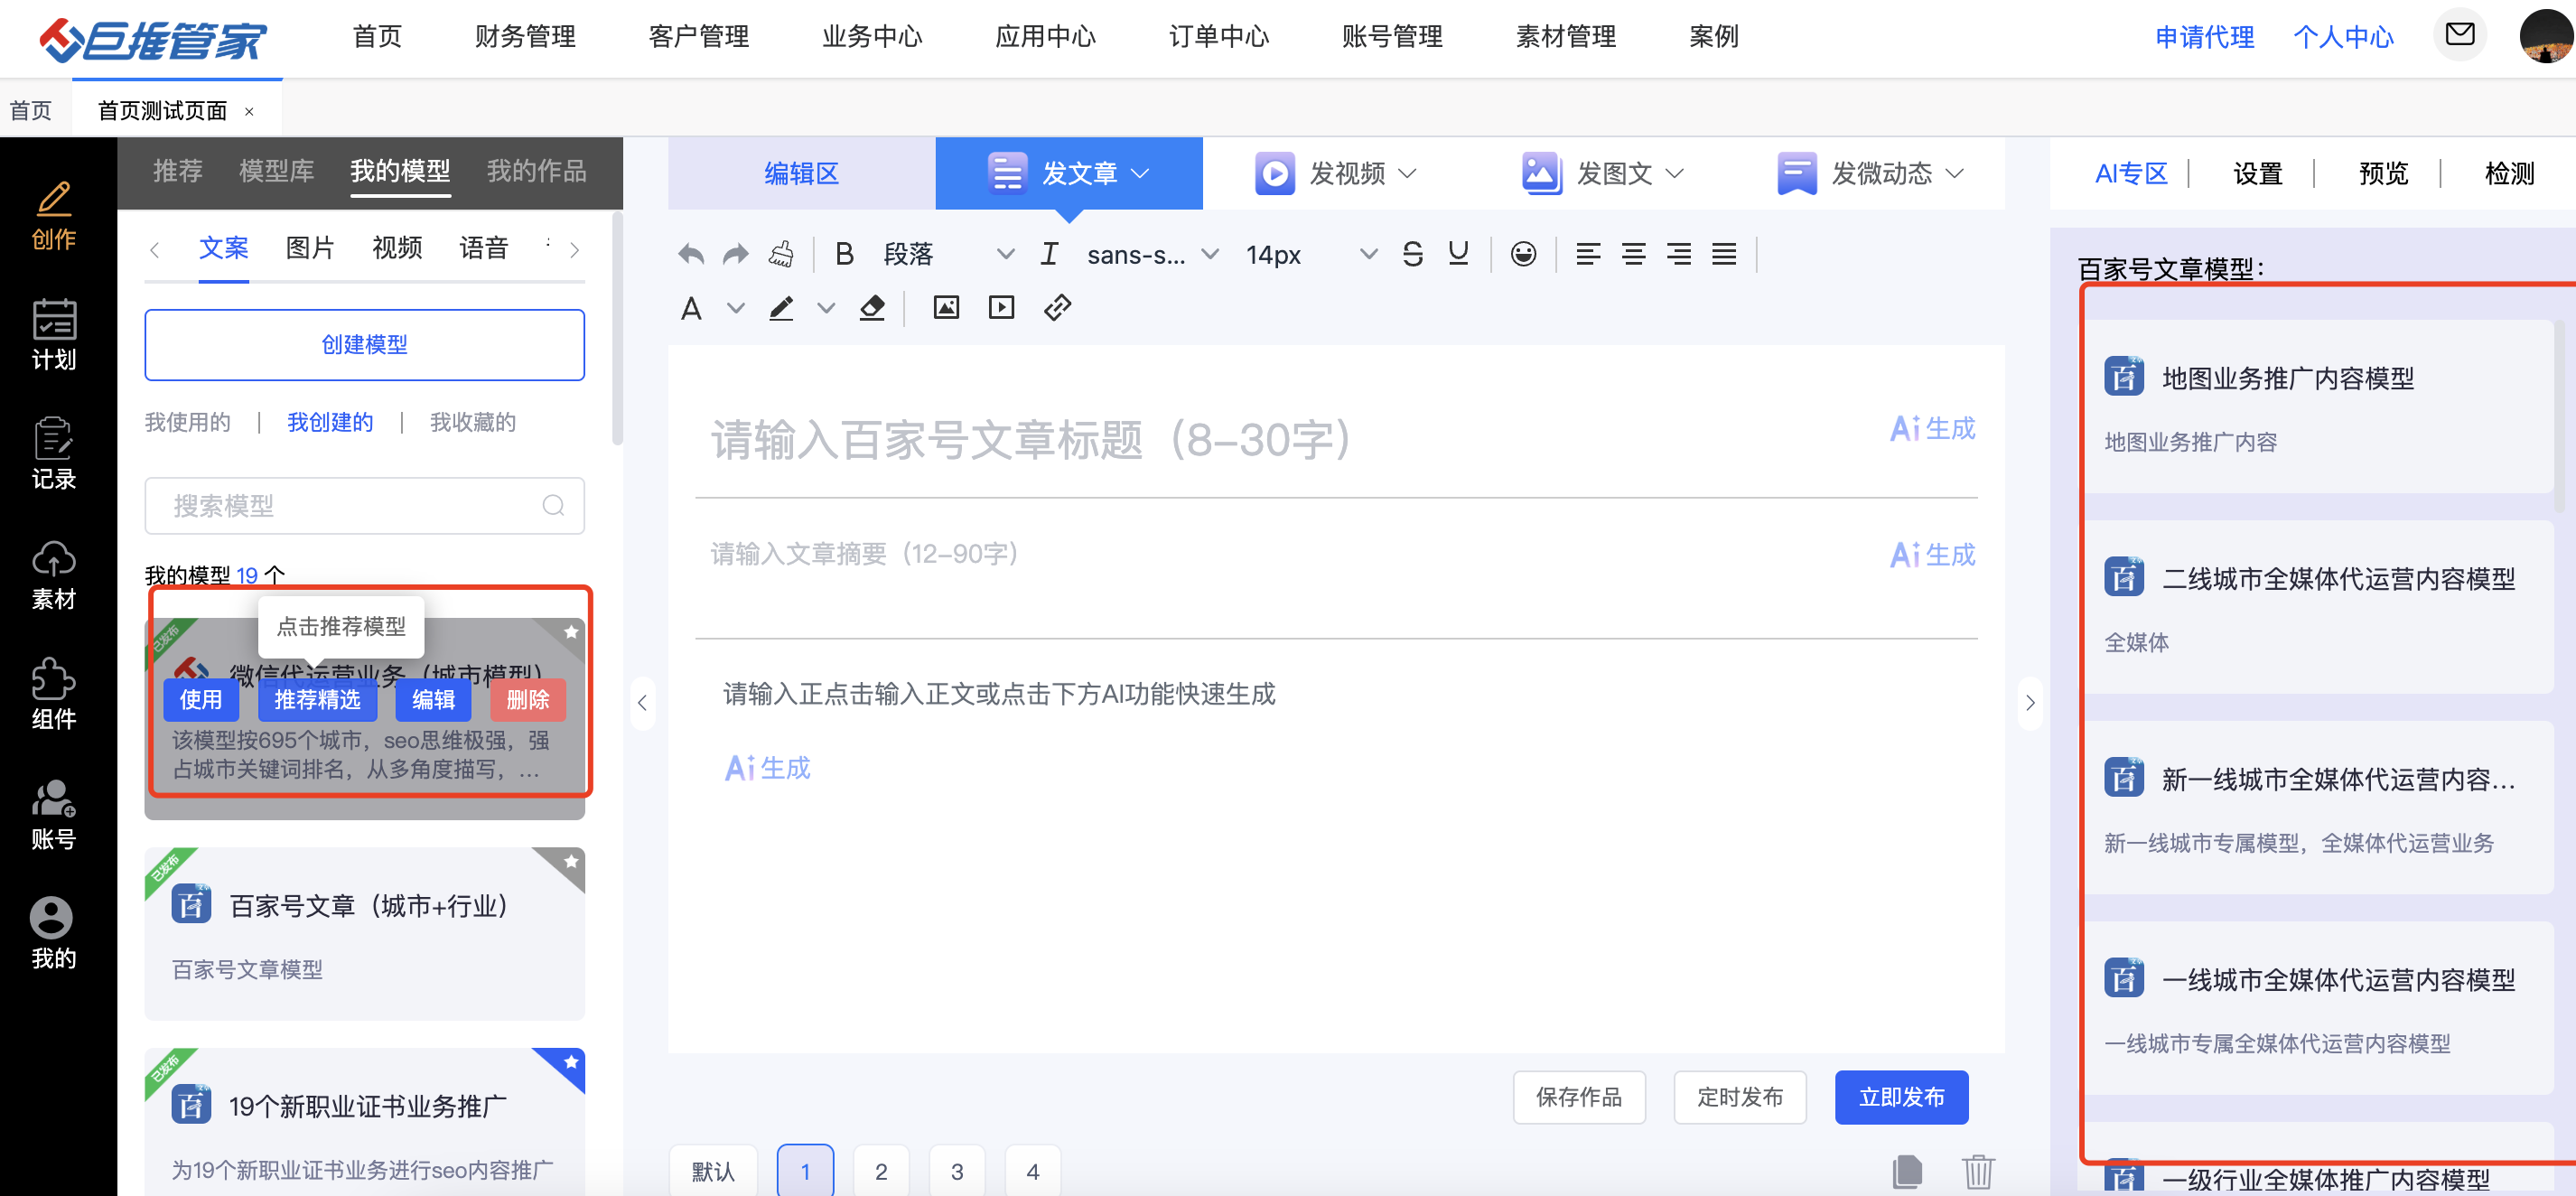Screen dimensions: 2576x1196
Task: Click the red 删除 button
Action: [x=528, y=700]
